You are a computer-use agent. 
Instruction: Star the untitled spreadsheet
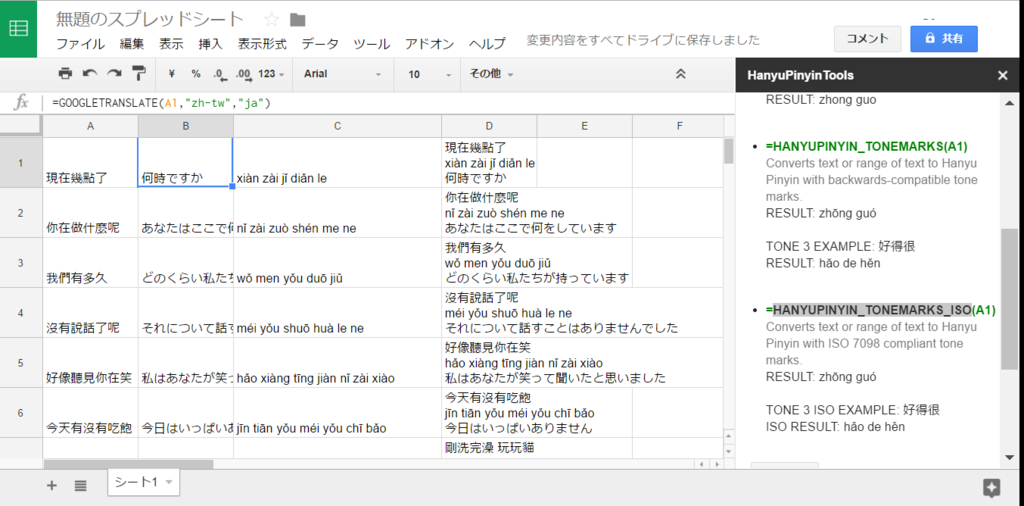(271, 20)
